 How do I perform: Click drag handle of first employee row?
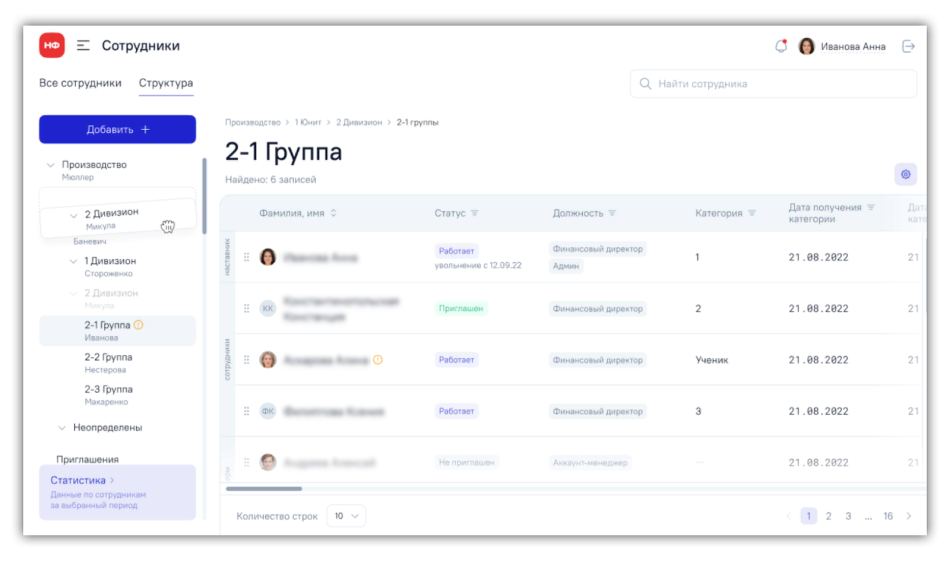247,257
